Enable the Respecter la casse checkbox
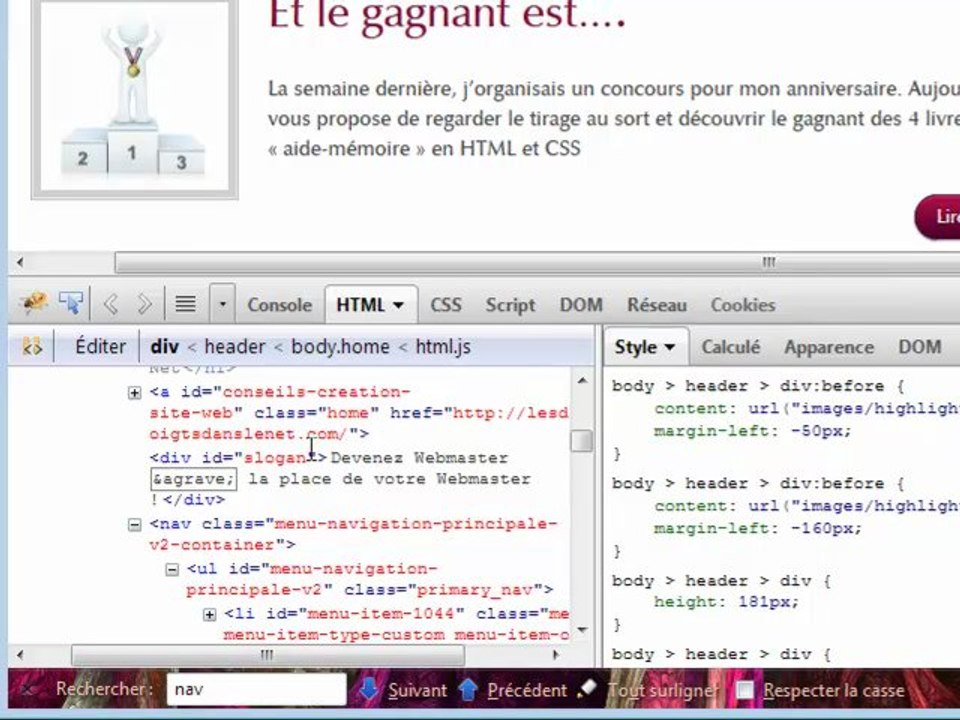 (745, 690)
